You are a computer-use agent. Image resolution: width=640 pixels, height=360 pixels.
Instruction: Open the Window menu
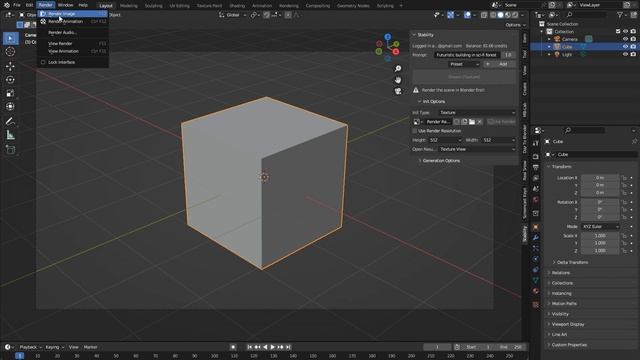(65, 5)
